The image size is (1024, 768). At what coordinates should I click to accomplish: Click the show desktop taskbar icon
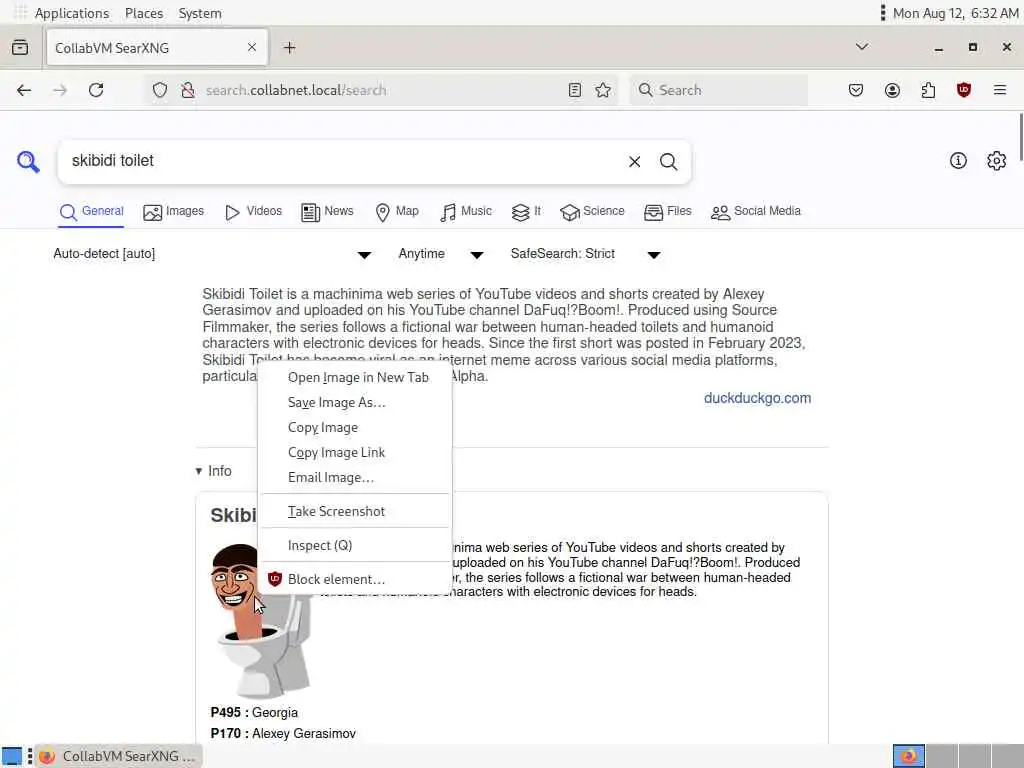tap(12, 756)
